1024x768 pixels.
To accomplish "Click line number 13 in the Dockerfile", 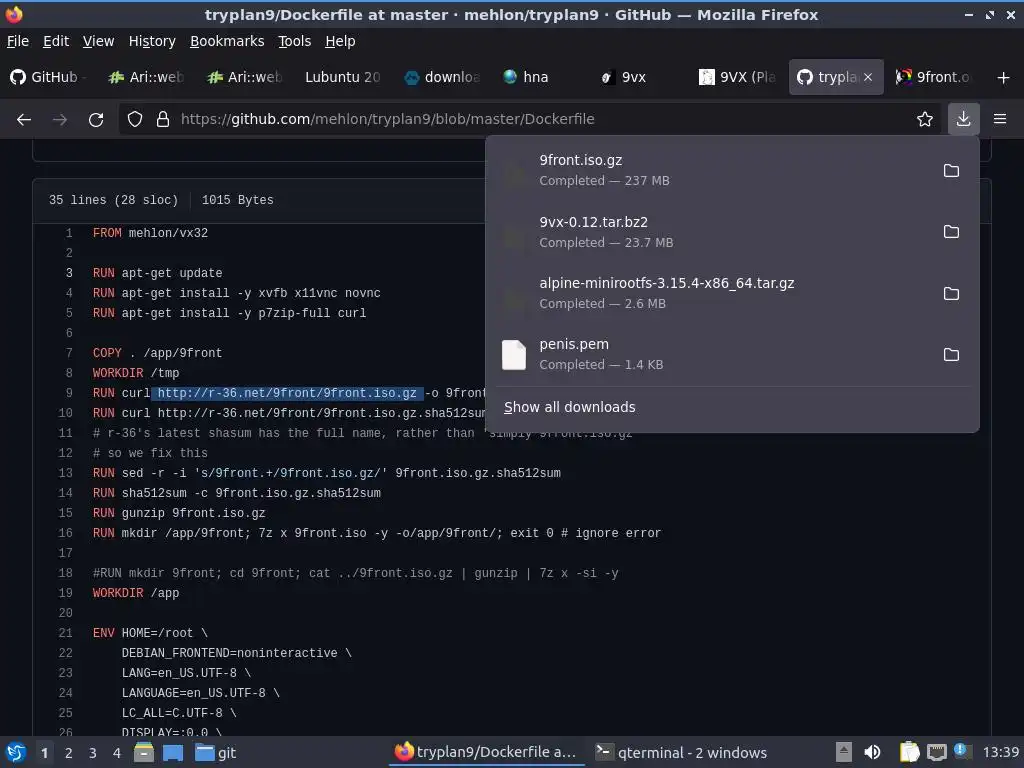I will point(65,473).
